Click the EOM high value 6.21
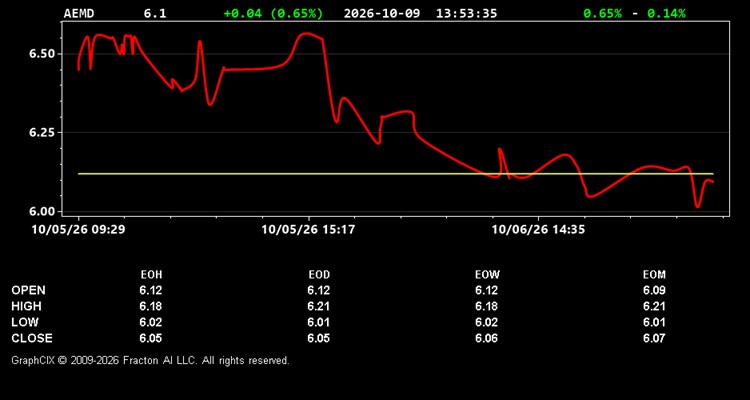The image size is (750, 400). click(x=654, y=306)
